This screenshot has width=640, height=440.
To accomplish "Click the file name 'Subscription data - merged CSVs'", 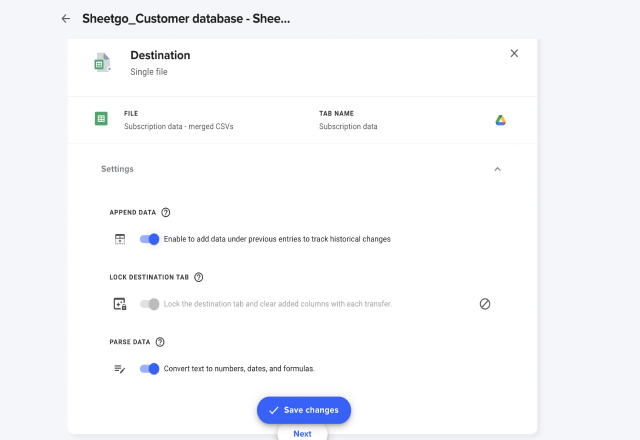I will coord(179,127).
